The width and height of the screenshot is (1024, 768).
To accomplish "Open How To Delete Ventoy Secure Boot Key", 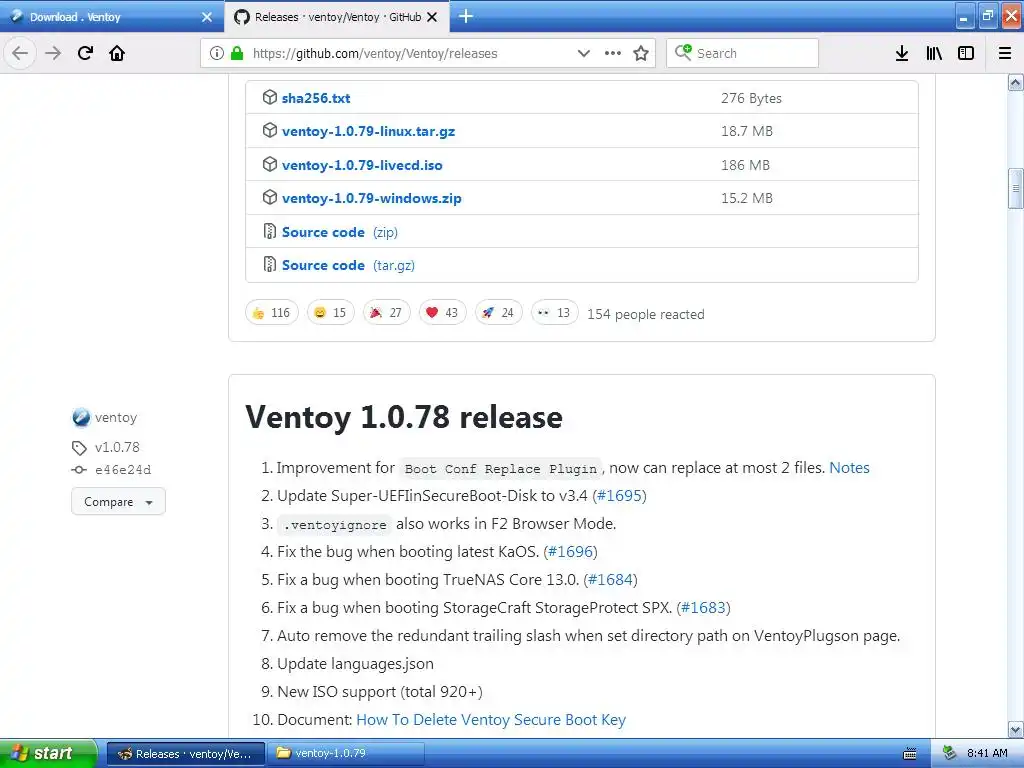I will [491, 720].
